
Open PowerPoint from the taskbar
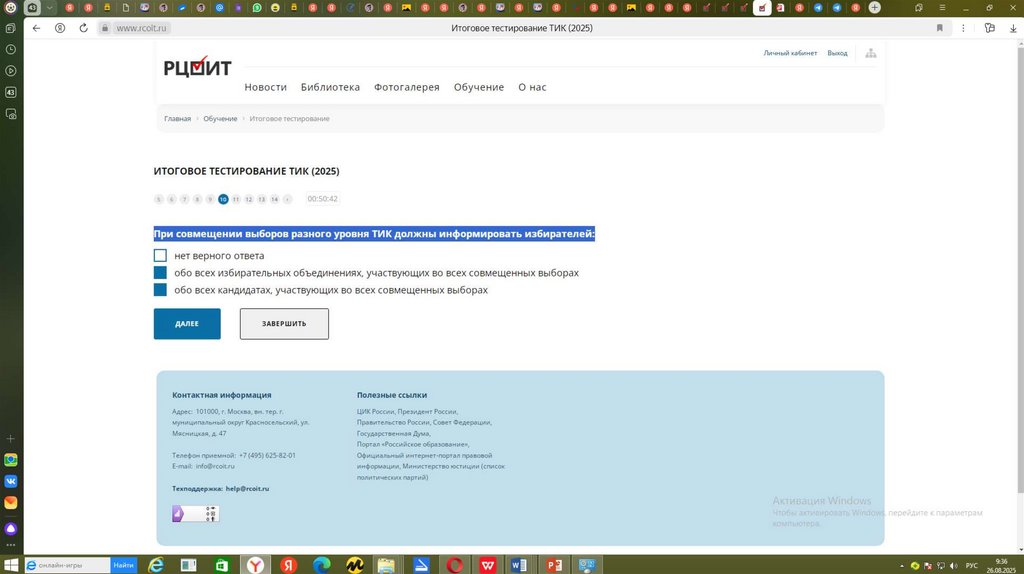tap(554, 565)
